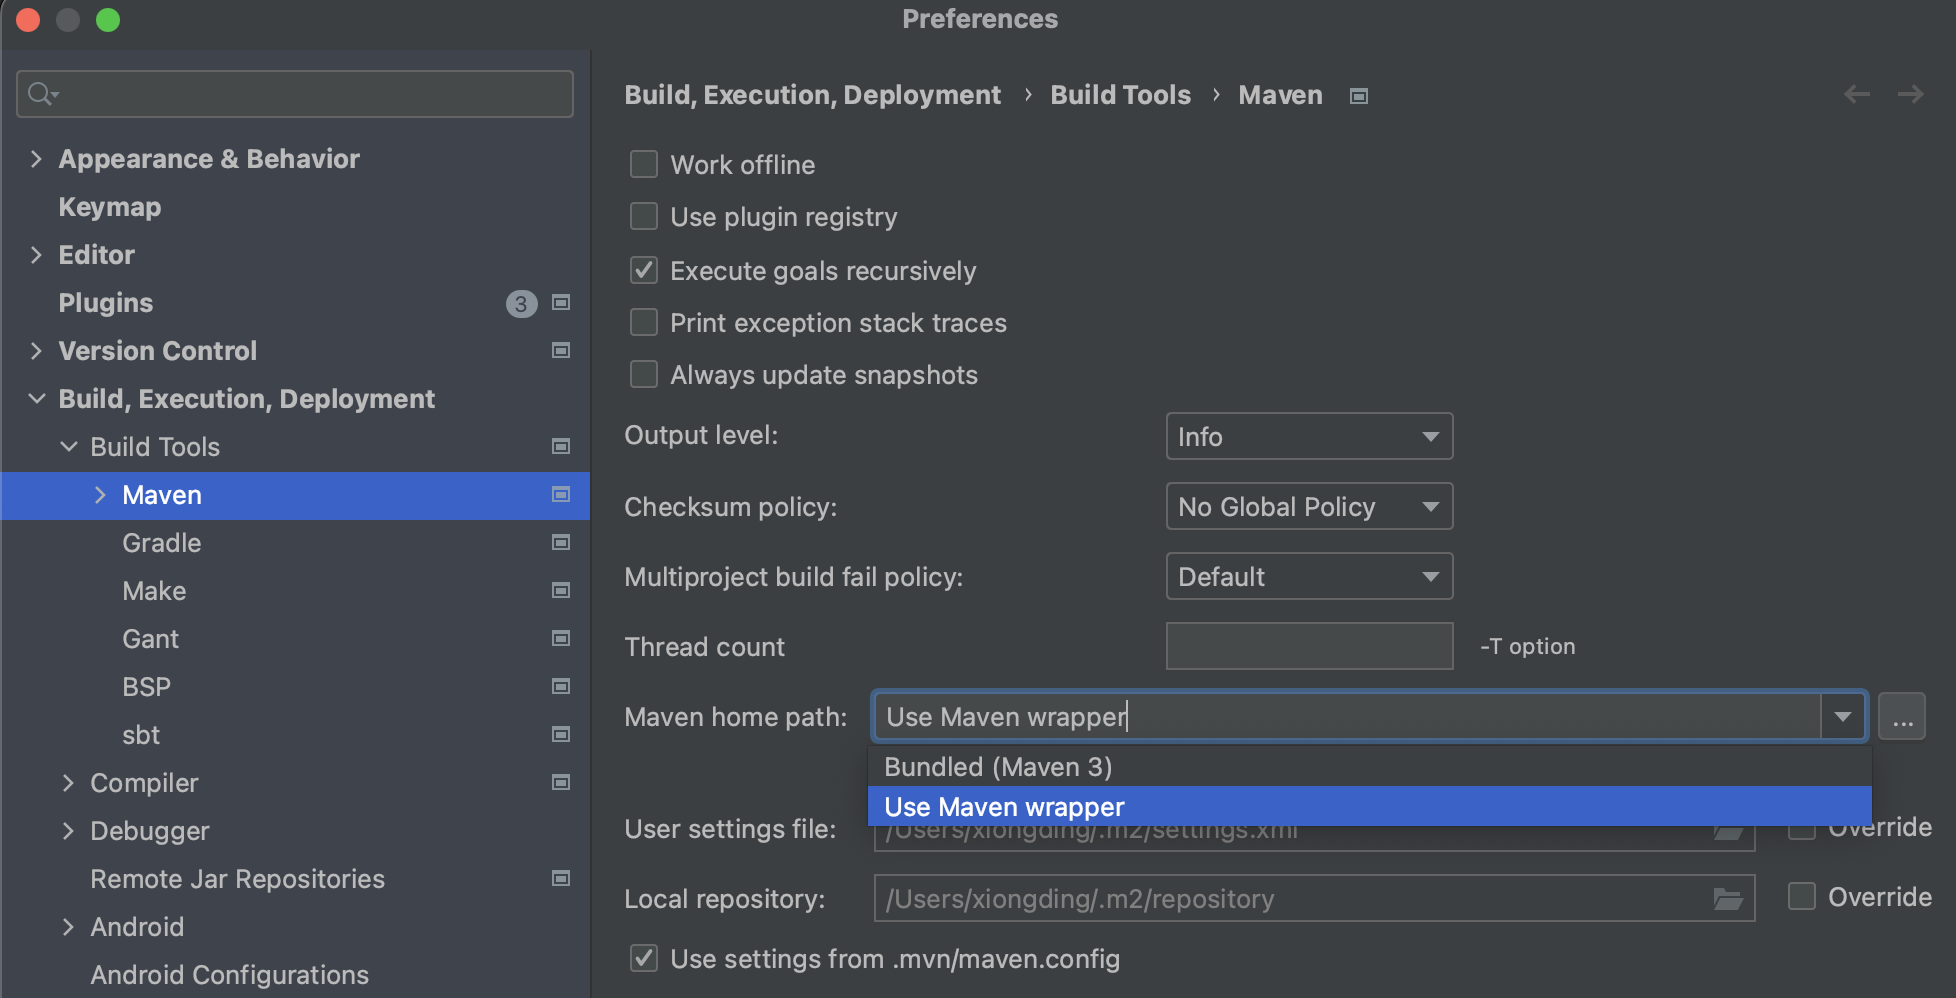The width and height of the screenshot is (1956, 998).
Task: Click the project-level icon beside Gradle
Action: [x=561, y=543]
